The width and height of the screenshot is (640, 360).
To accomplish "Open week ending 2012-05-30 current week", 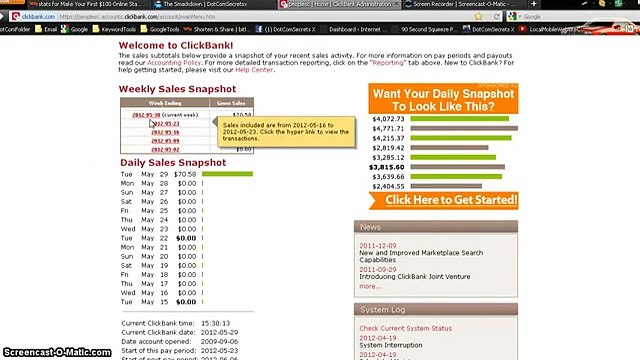I will tap(146, 115).
